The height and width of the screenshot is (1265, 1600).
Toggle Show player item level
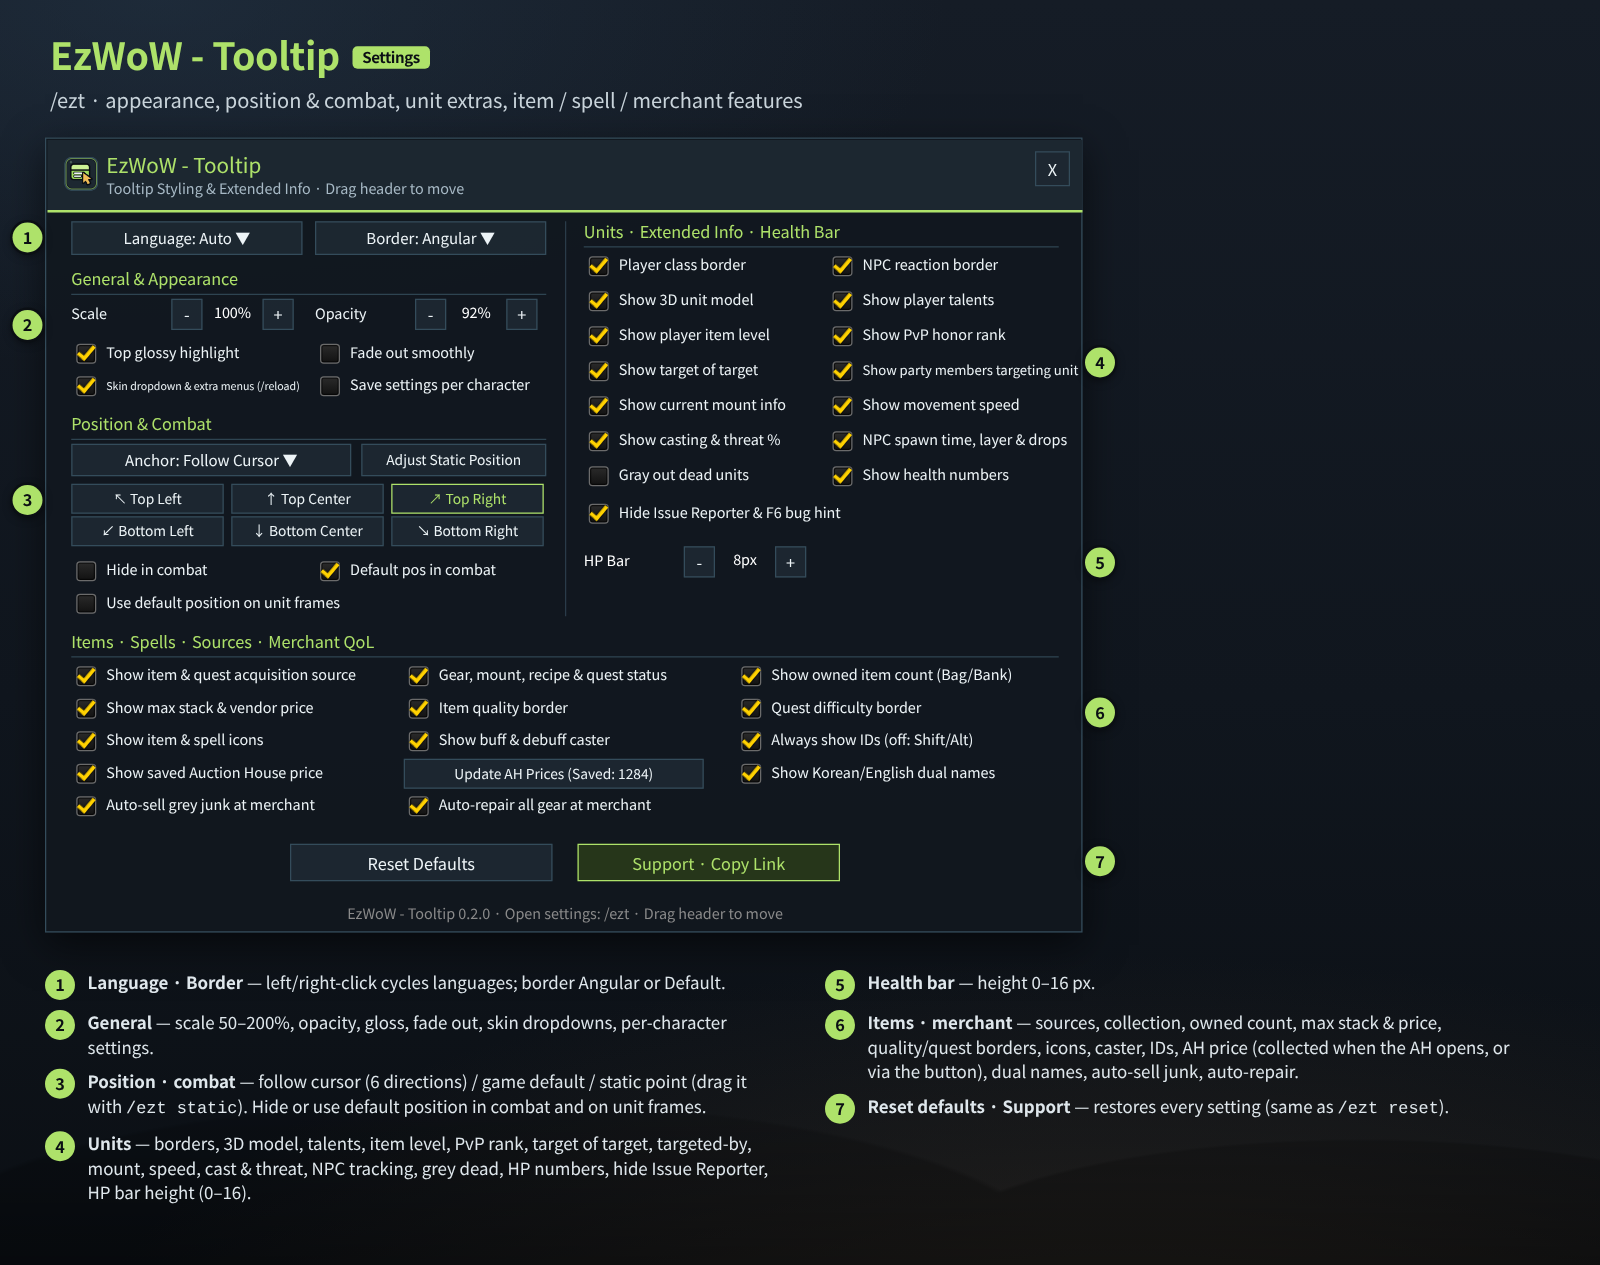599,336
